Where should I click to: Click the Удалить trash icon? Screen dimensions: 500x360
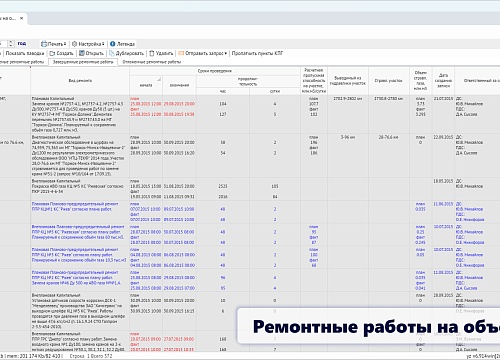(x=152, y=53)
